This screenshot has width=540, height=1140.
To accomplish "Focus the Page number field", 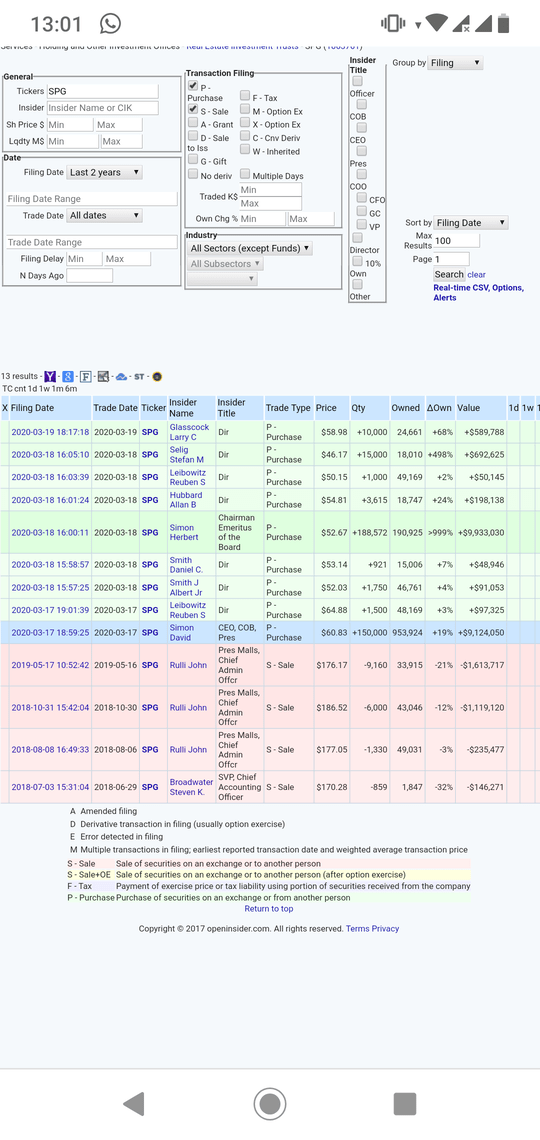I will click(x=451, y=259).
